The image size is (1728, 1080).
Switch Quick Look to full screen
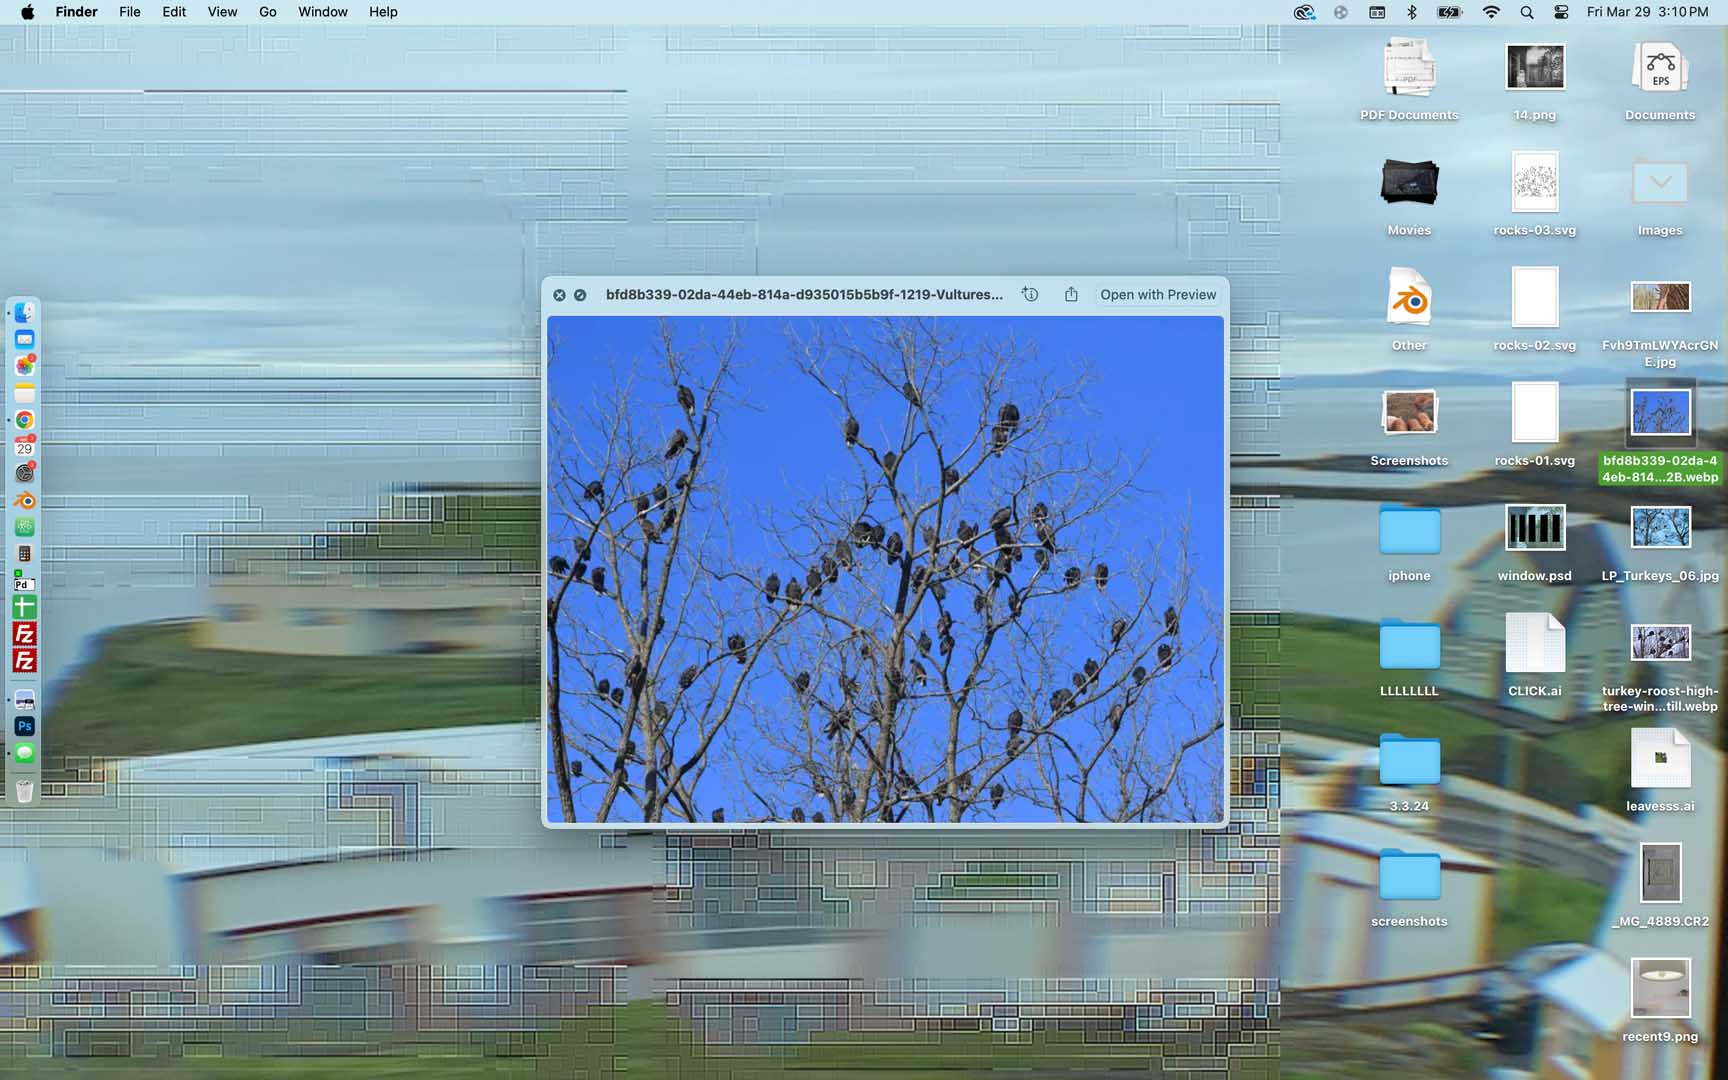580,295
